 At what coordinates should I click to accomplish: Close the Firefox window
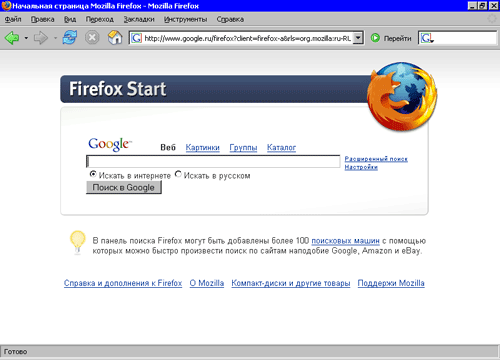click(x=493, y=6)
